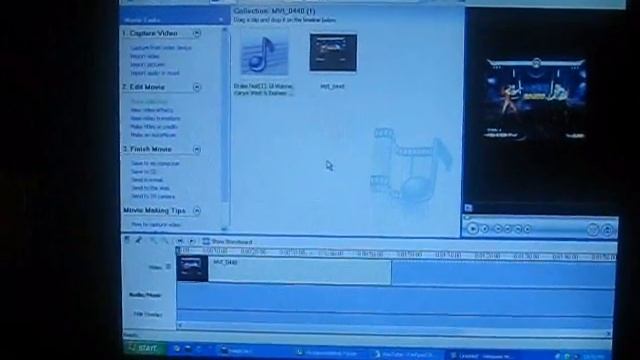Viewport: 640px width, 360px height.
Task: Click View video effects
Action: tap(152, 110)
